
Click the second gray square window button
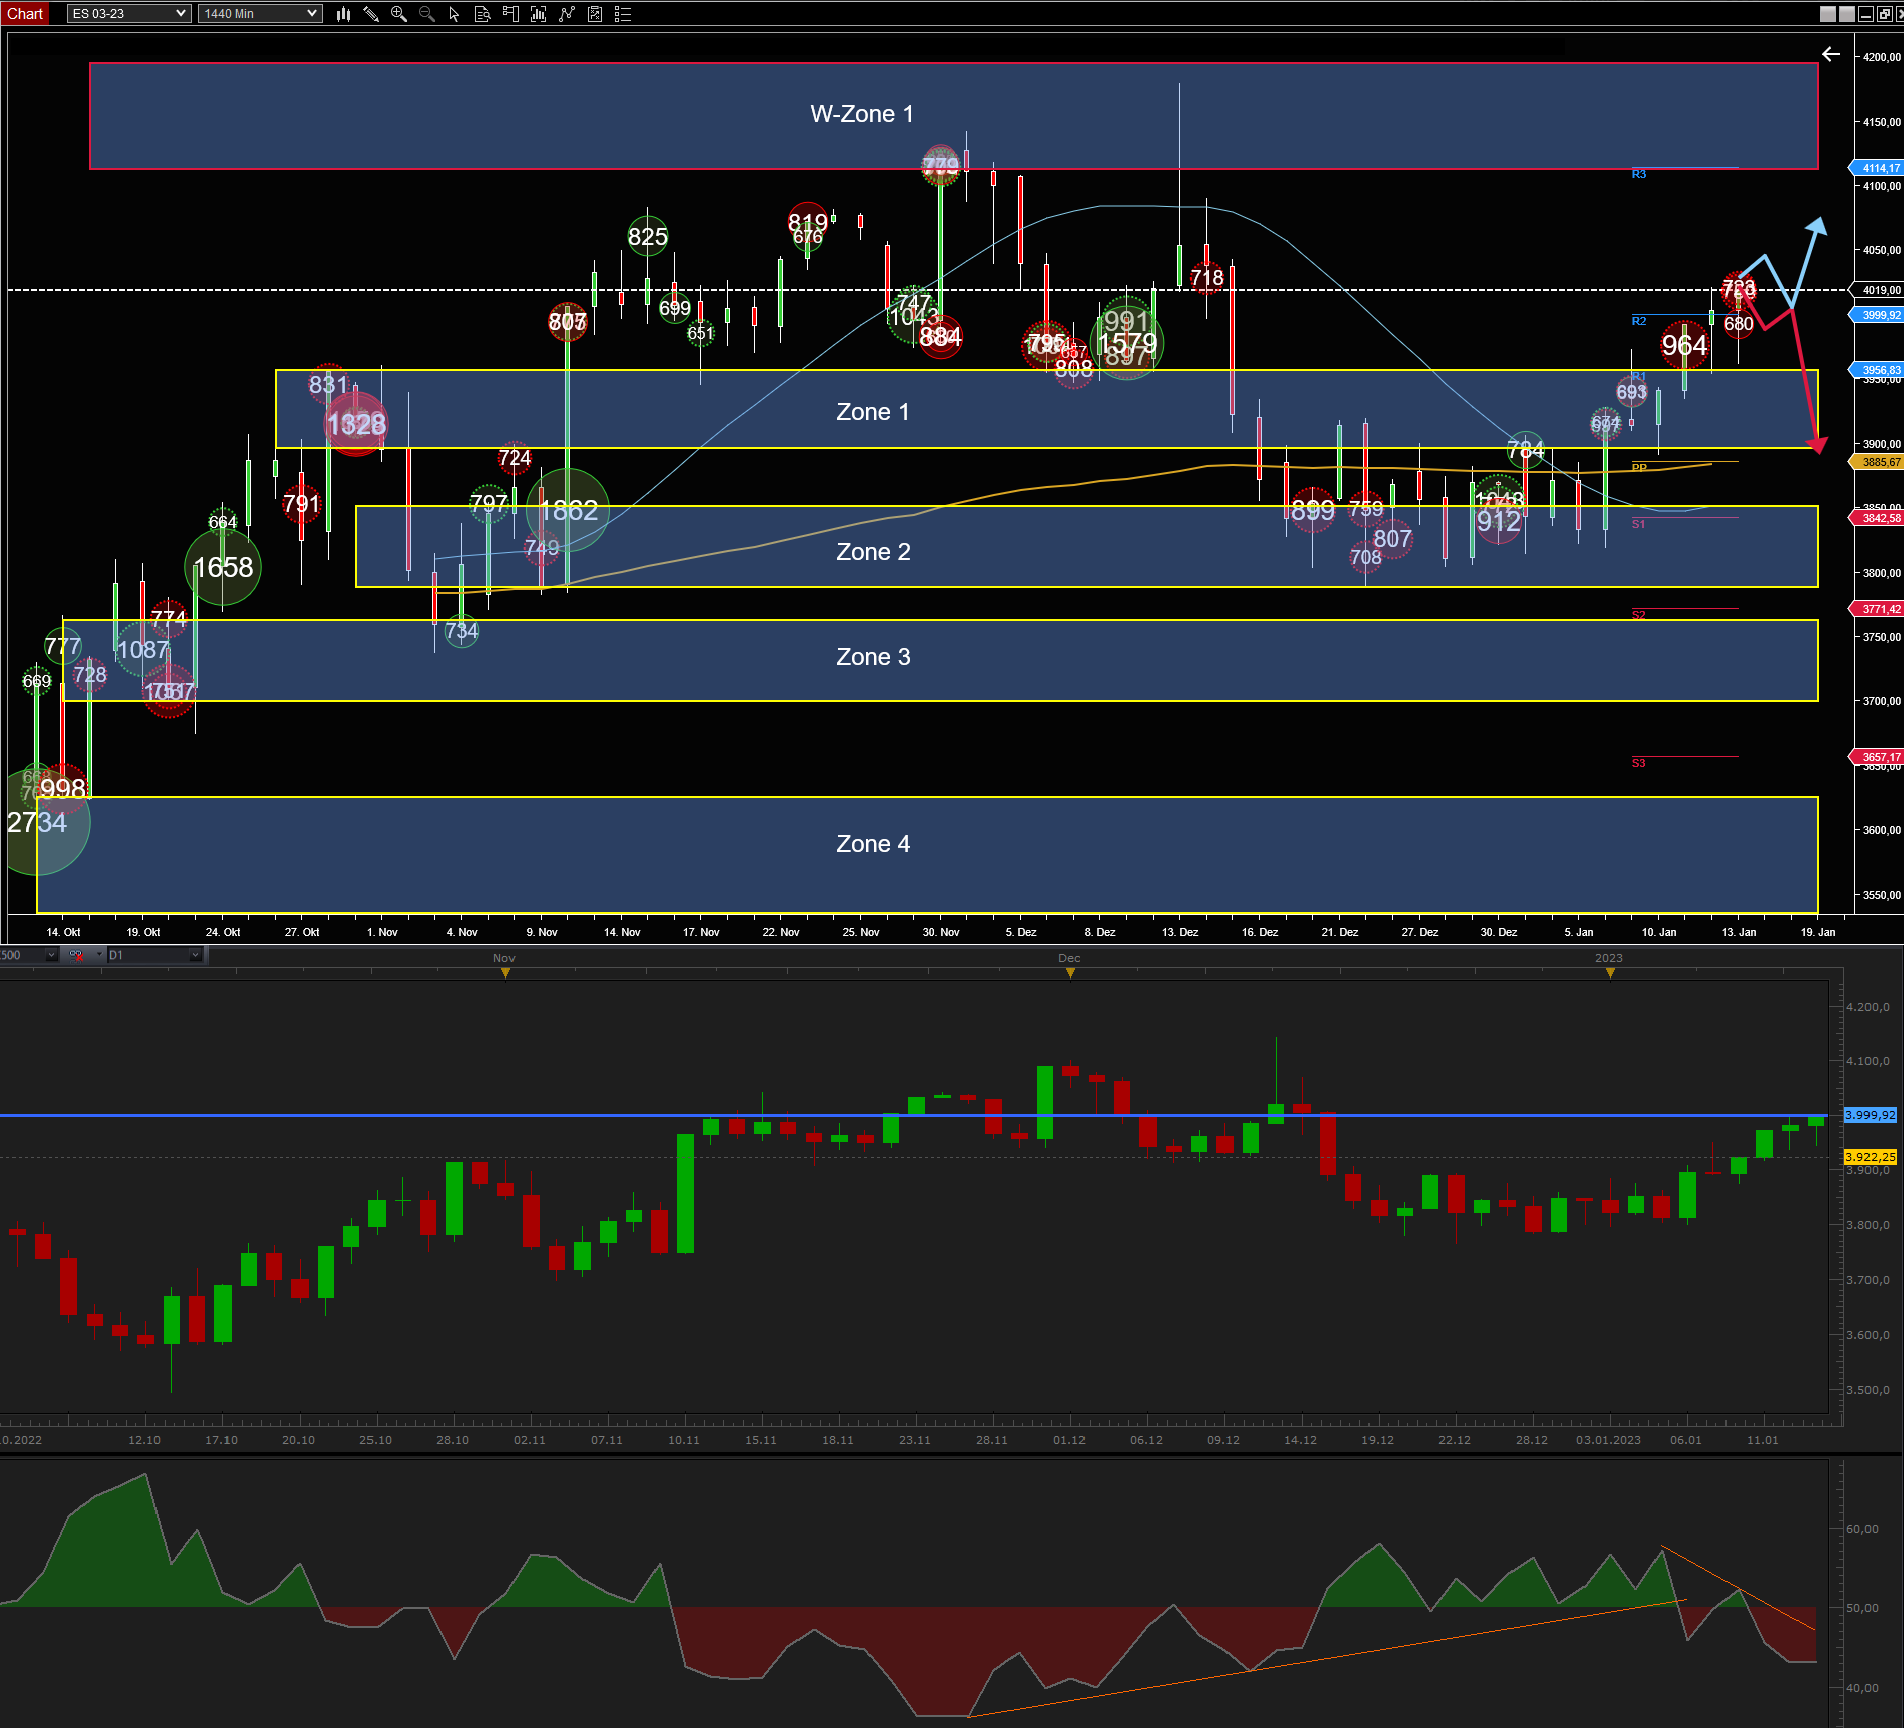(x=1847, y=14)
